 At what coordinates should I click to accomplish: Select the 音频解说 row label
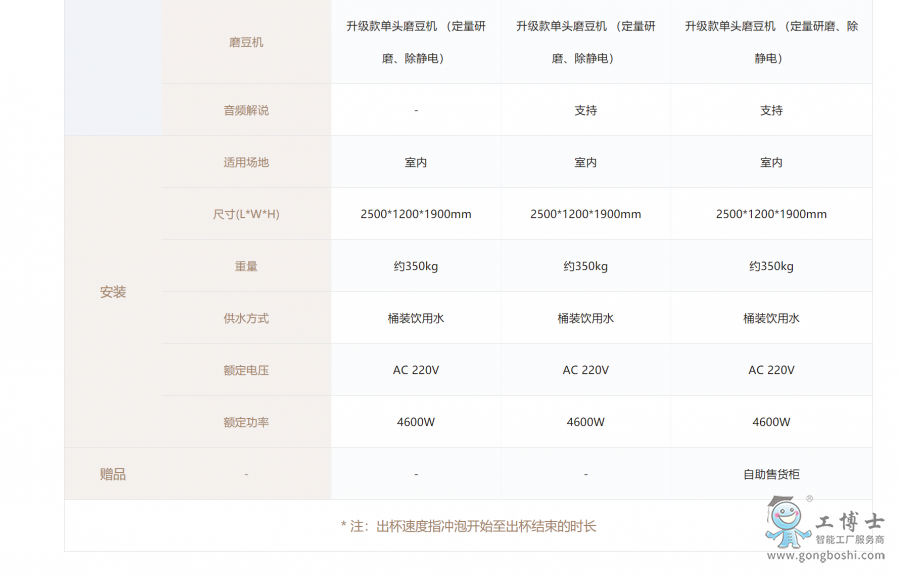click(x=246, y=110)
